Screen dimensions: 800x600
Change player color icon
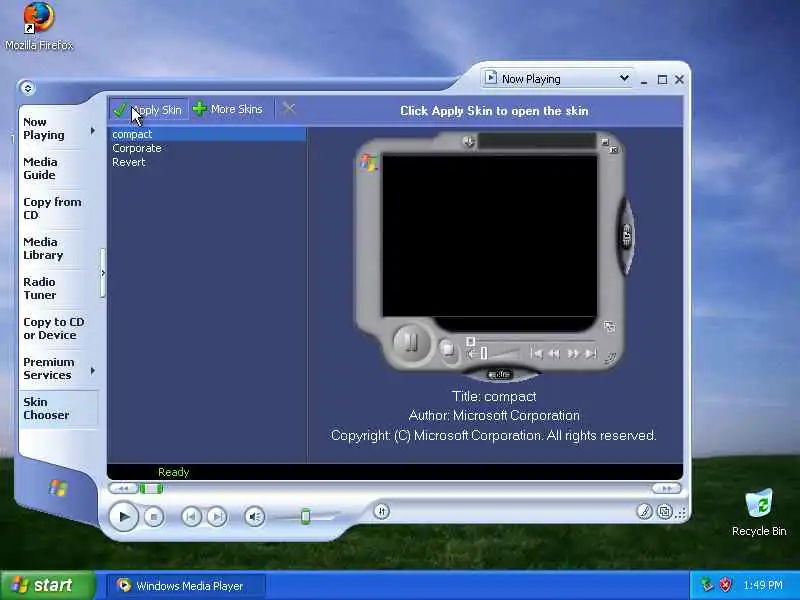(644, 511)
